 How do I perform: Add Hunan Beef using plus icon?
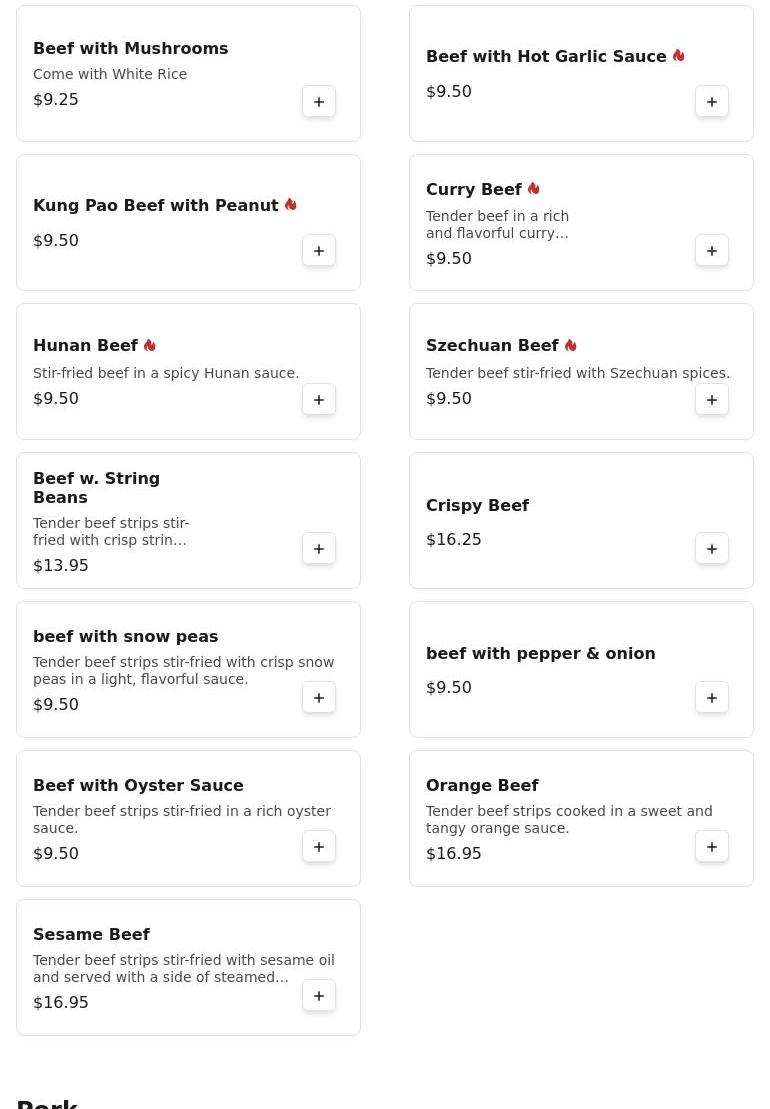319,400
